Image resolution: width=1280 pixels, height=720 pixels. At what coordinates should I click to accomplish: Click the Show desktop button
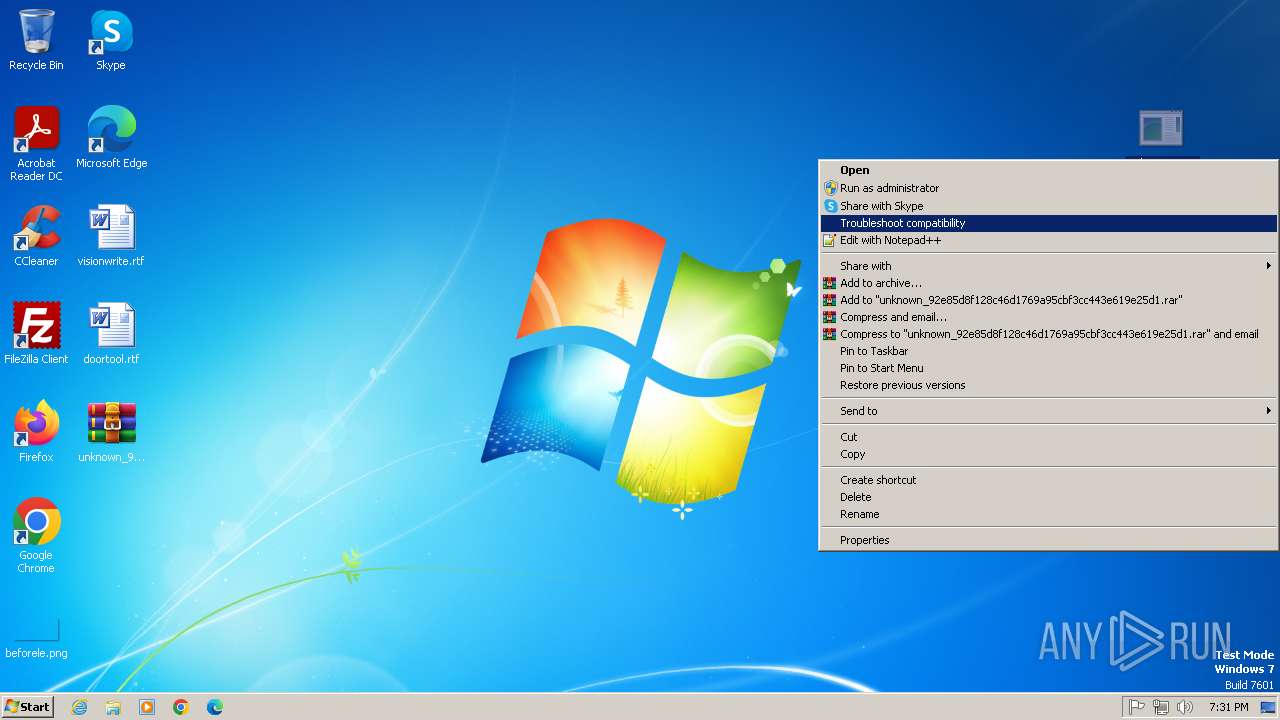(x=1268, y=707)
